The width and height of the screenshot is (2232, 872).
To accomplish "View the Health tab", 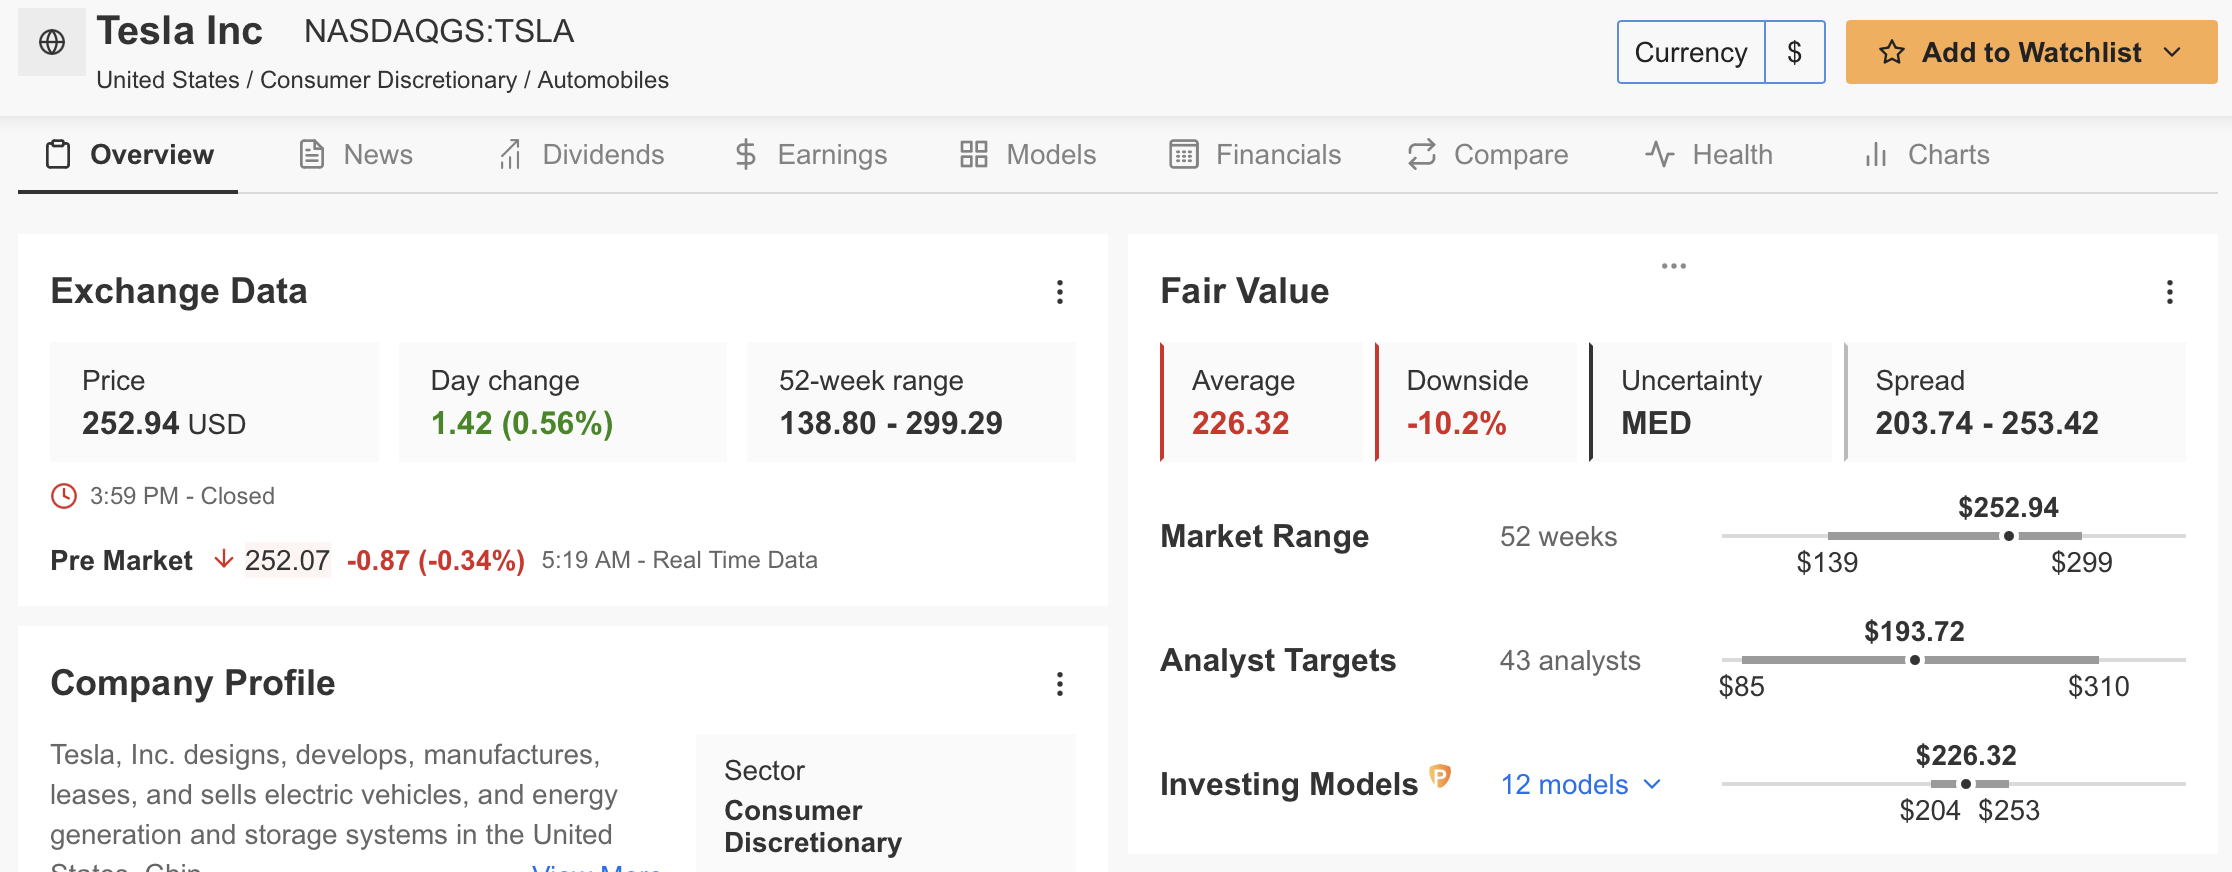I will coord(1708,155).
